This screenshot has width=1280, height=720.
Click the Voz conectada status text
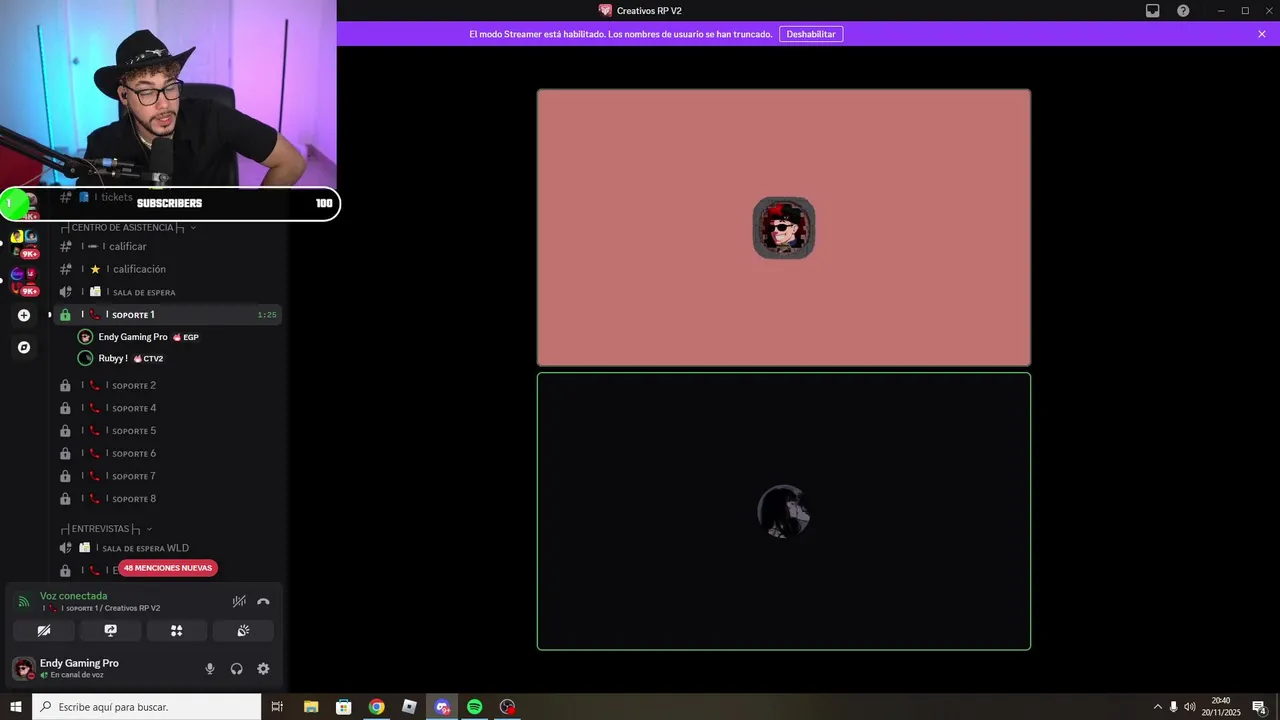pos(73,596)
